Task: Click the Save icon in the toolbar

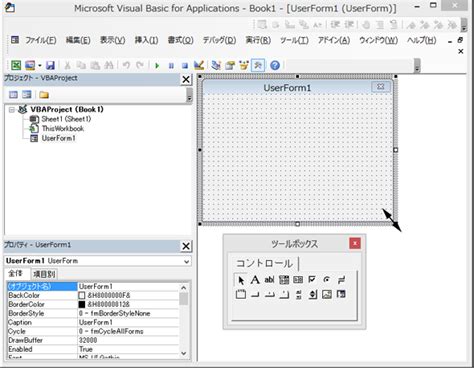Action: tap(50, 65)
